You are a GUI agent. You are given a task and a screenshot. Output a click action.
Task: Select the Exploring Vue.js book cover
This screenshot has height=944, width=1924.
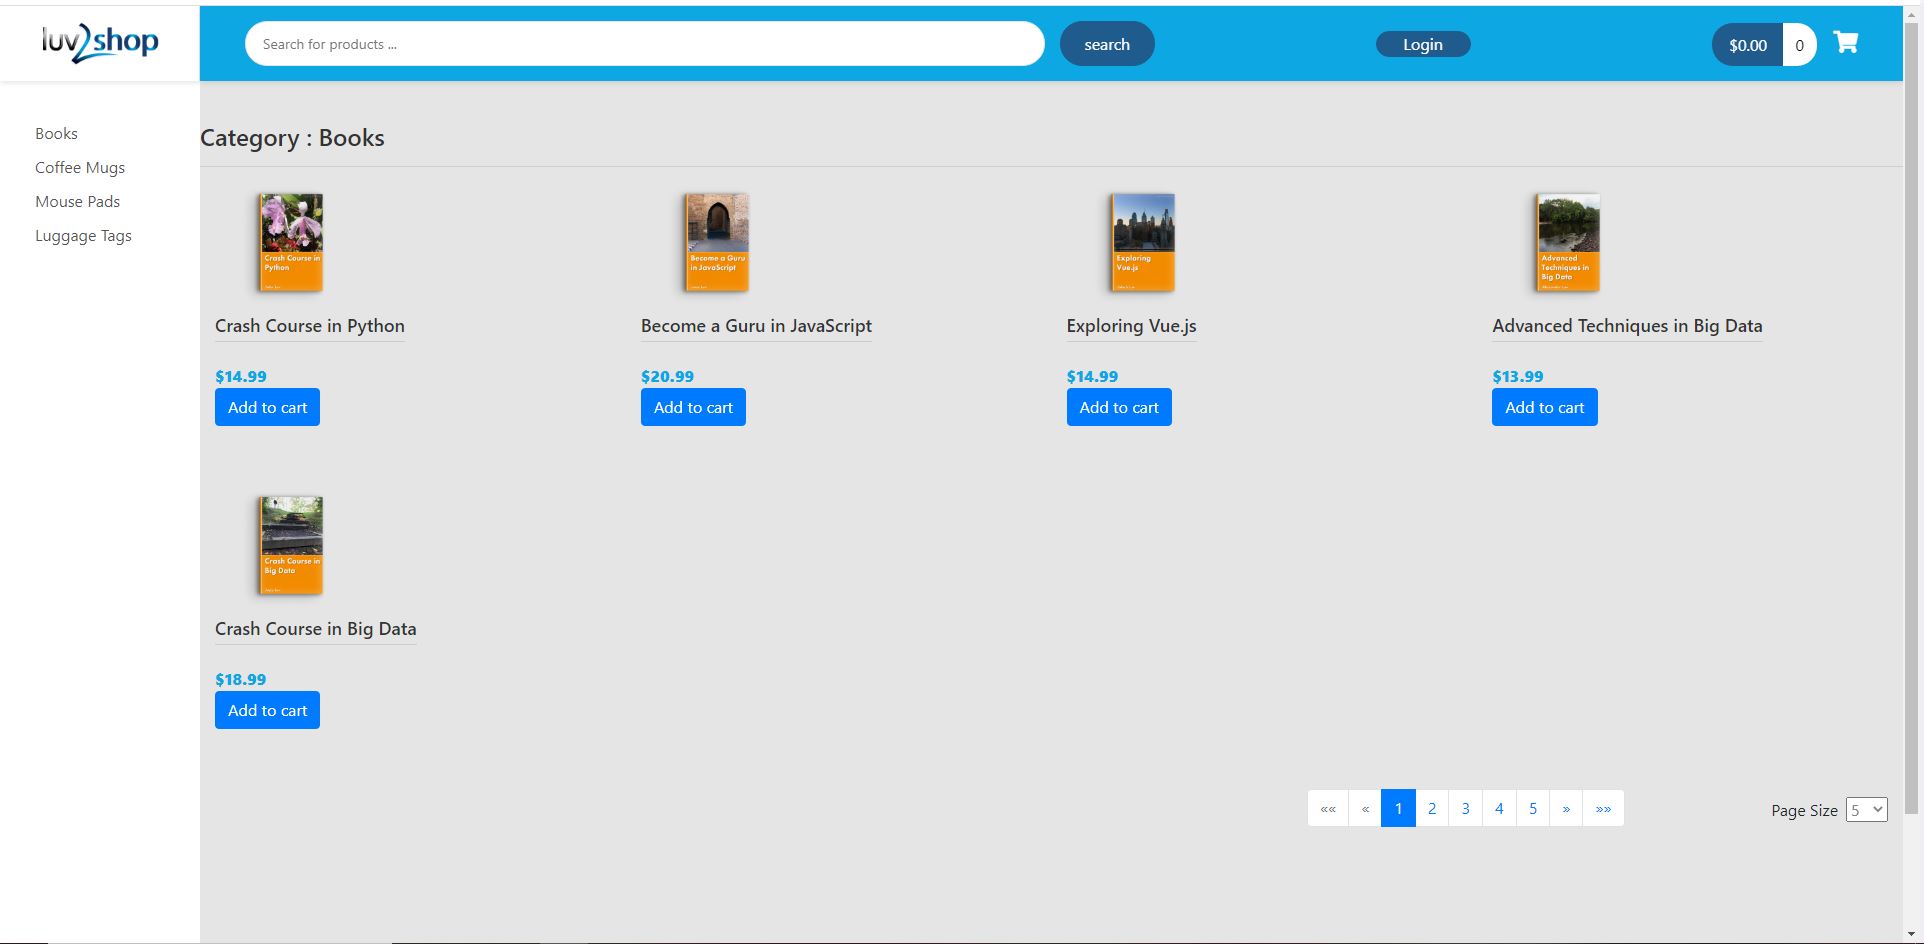click(1143, 243)
